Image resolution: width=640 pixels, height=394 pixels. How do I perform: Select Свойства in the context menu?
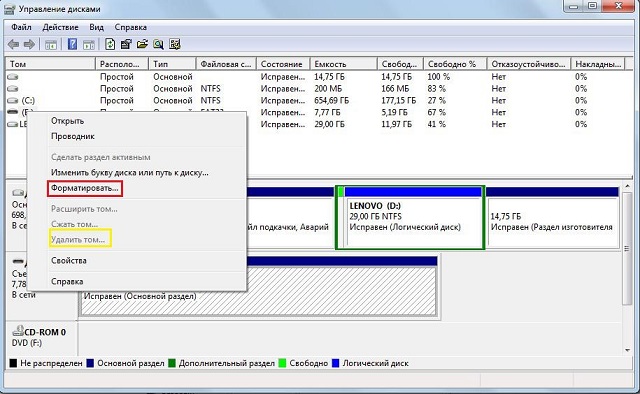pos(69,260)
